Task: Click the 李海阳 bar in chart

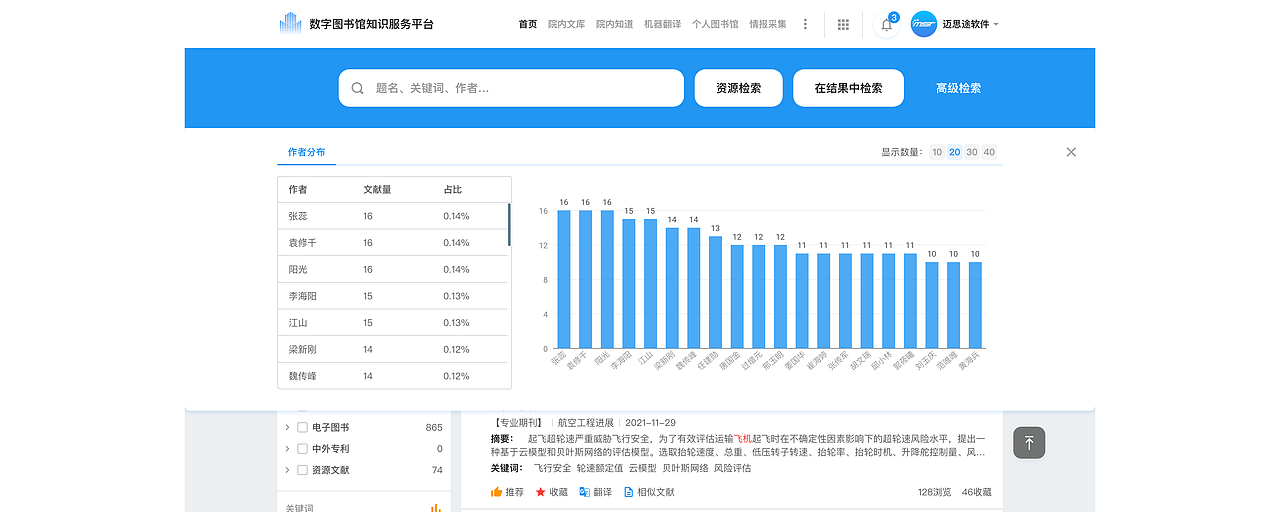Action: [x=629, y=284]
